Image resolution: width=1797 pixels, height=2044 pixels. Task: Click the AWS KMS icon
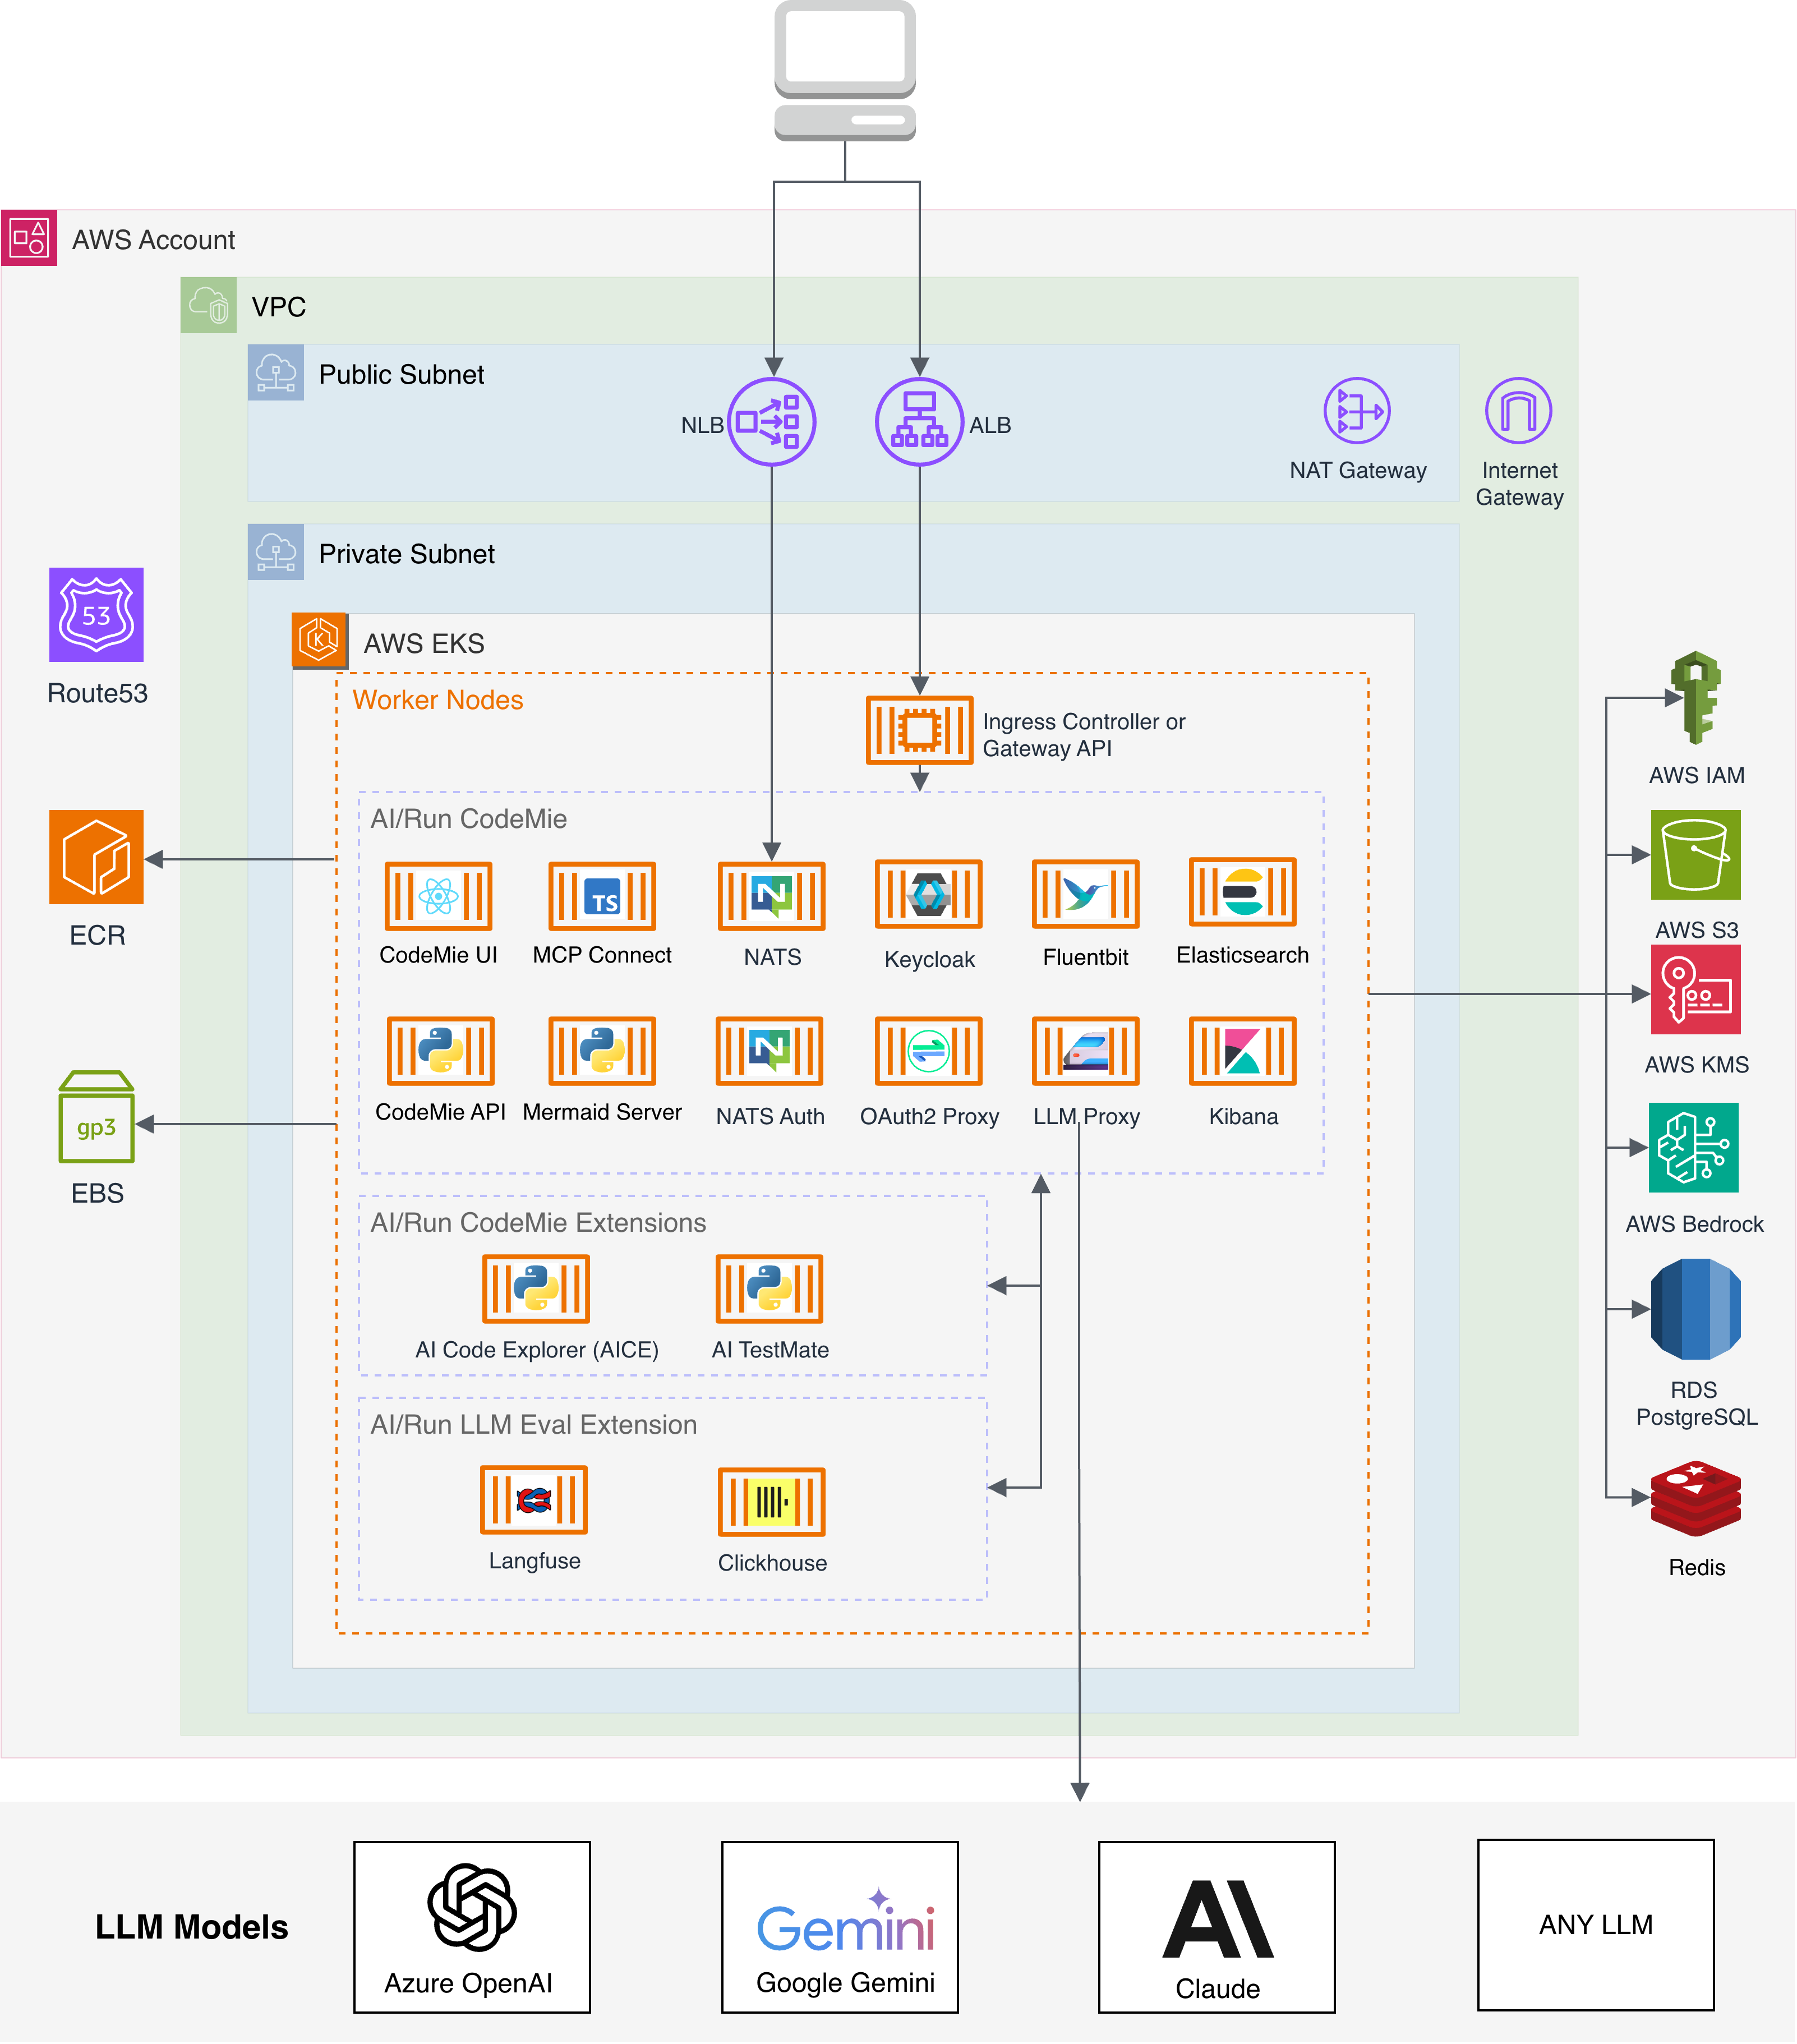(1696, 990)
